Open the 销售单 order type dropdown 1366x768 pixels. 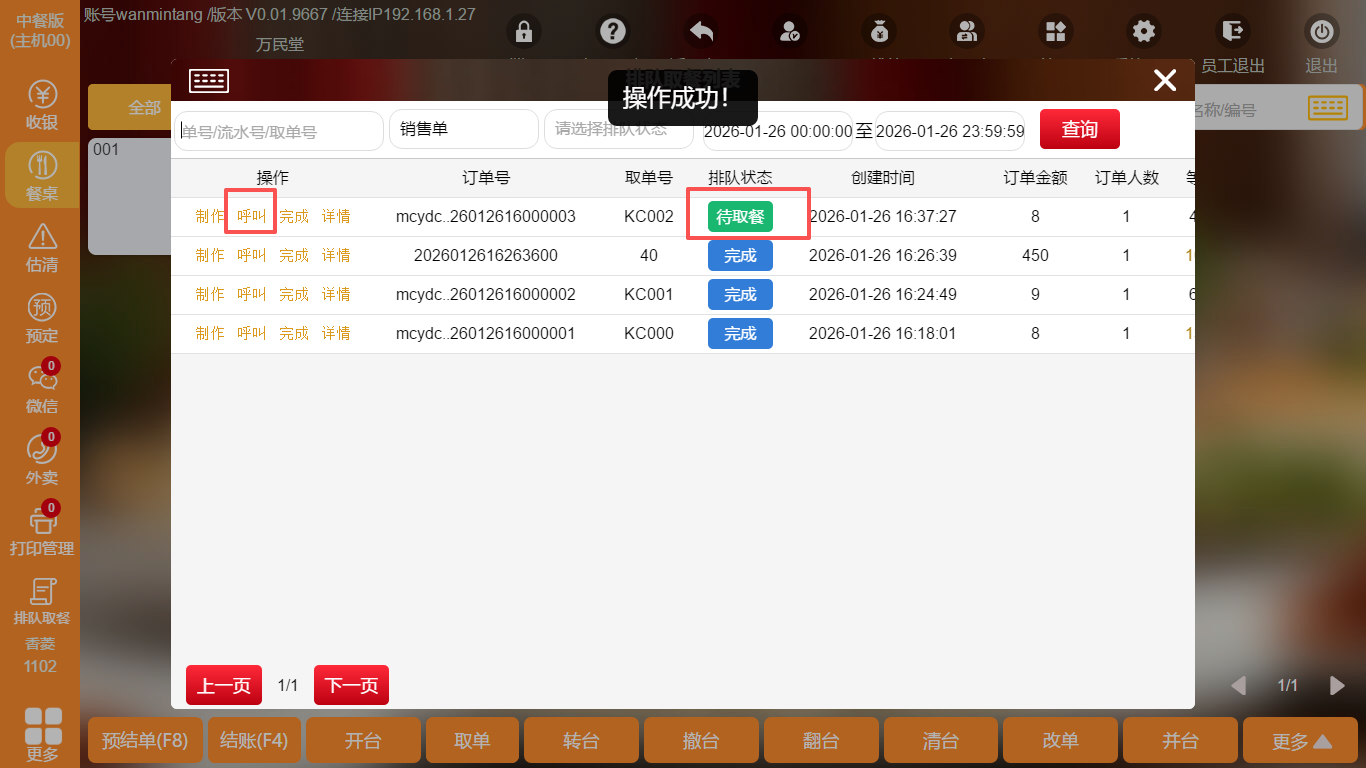click(463, 130)
